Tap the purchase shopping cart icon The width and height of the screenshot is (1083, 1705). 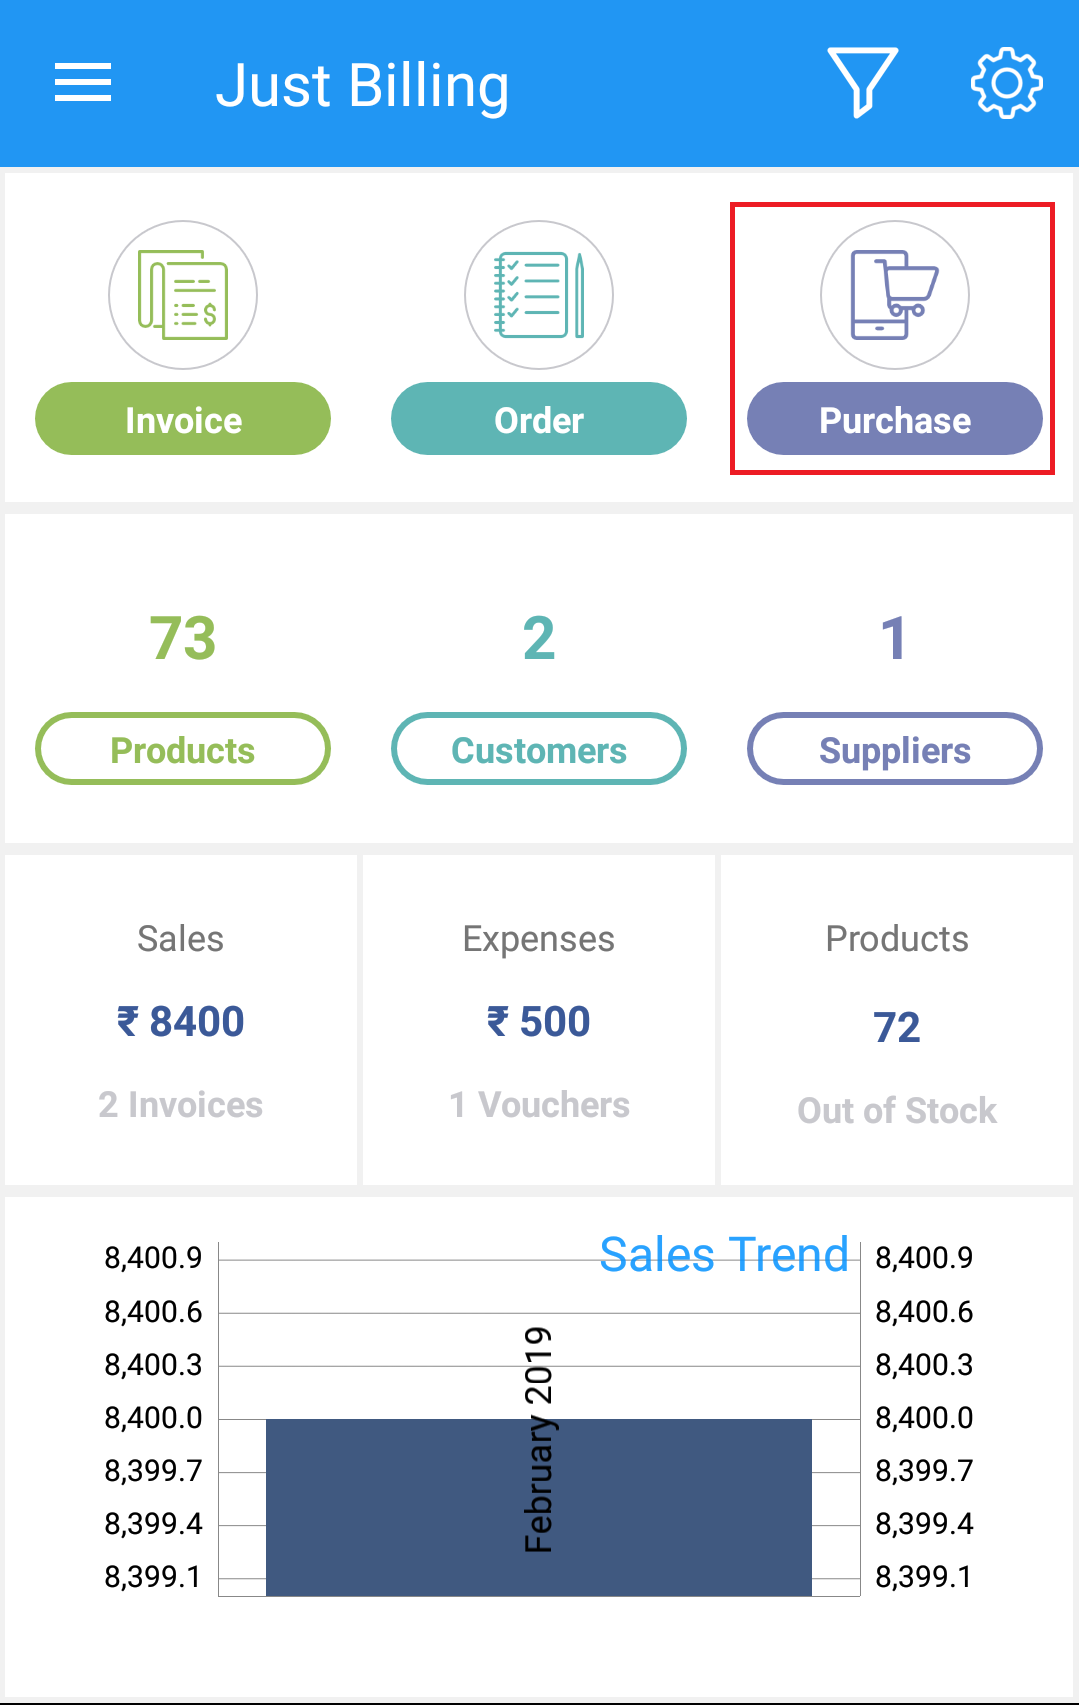click(895, 295)
